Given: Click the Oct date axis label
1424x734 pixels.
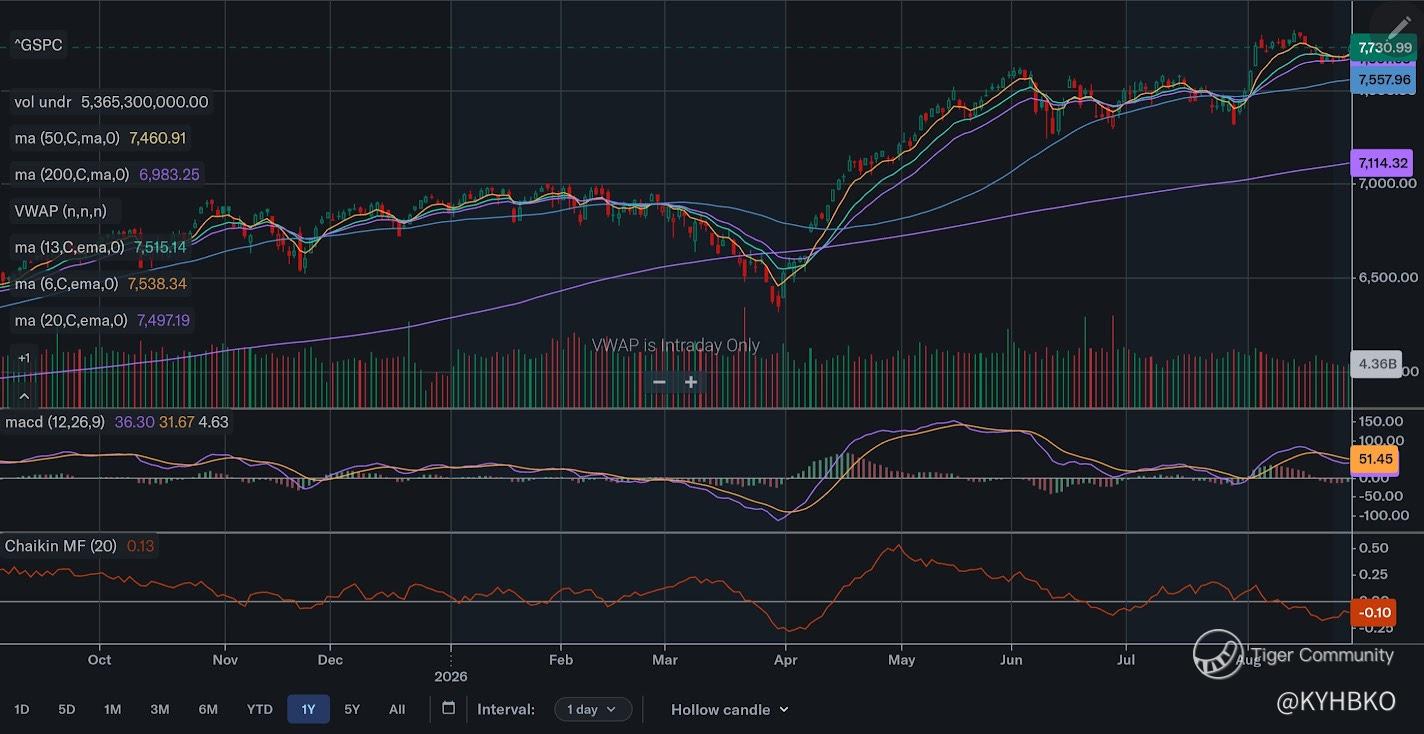Looking at the screenshot, I should tap(99, 660).
